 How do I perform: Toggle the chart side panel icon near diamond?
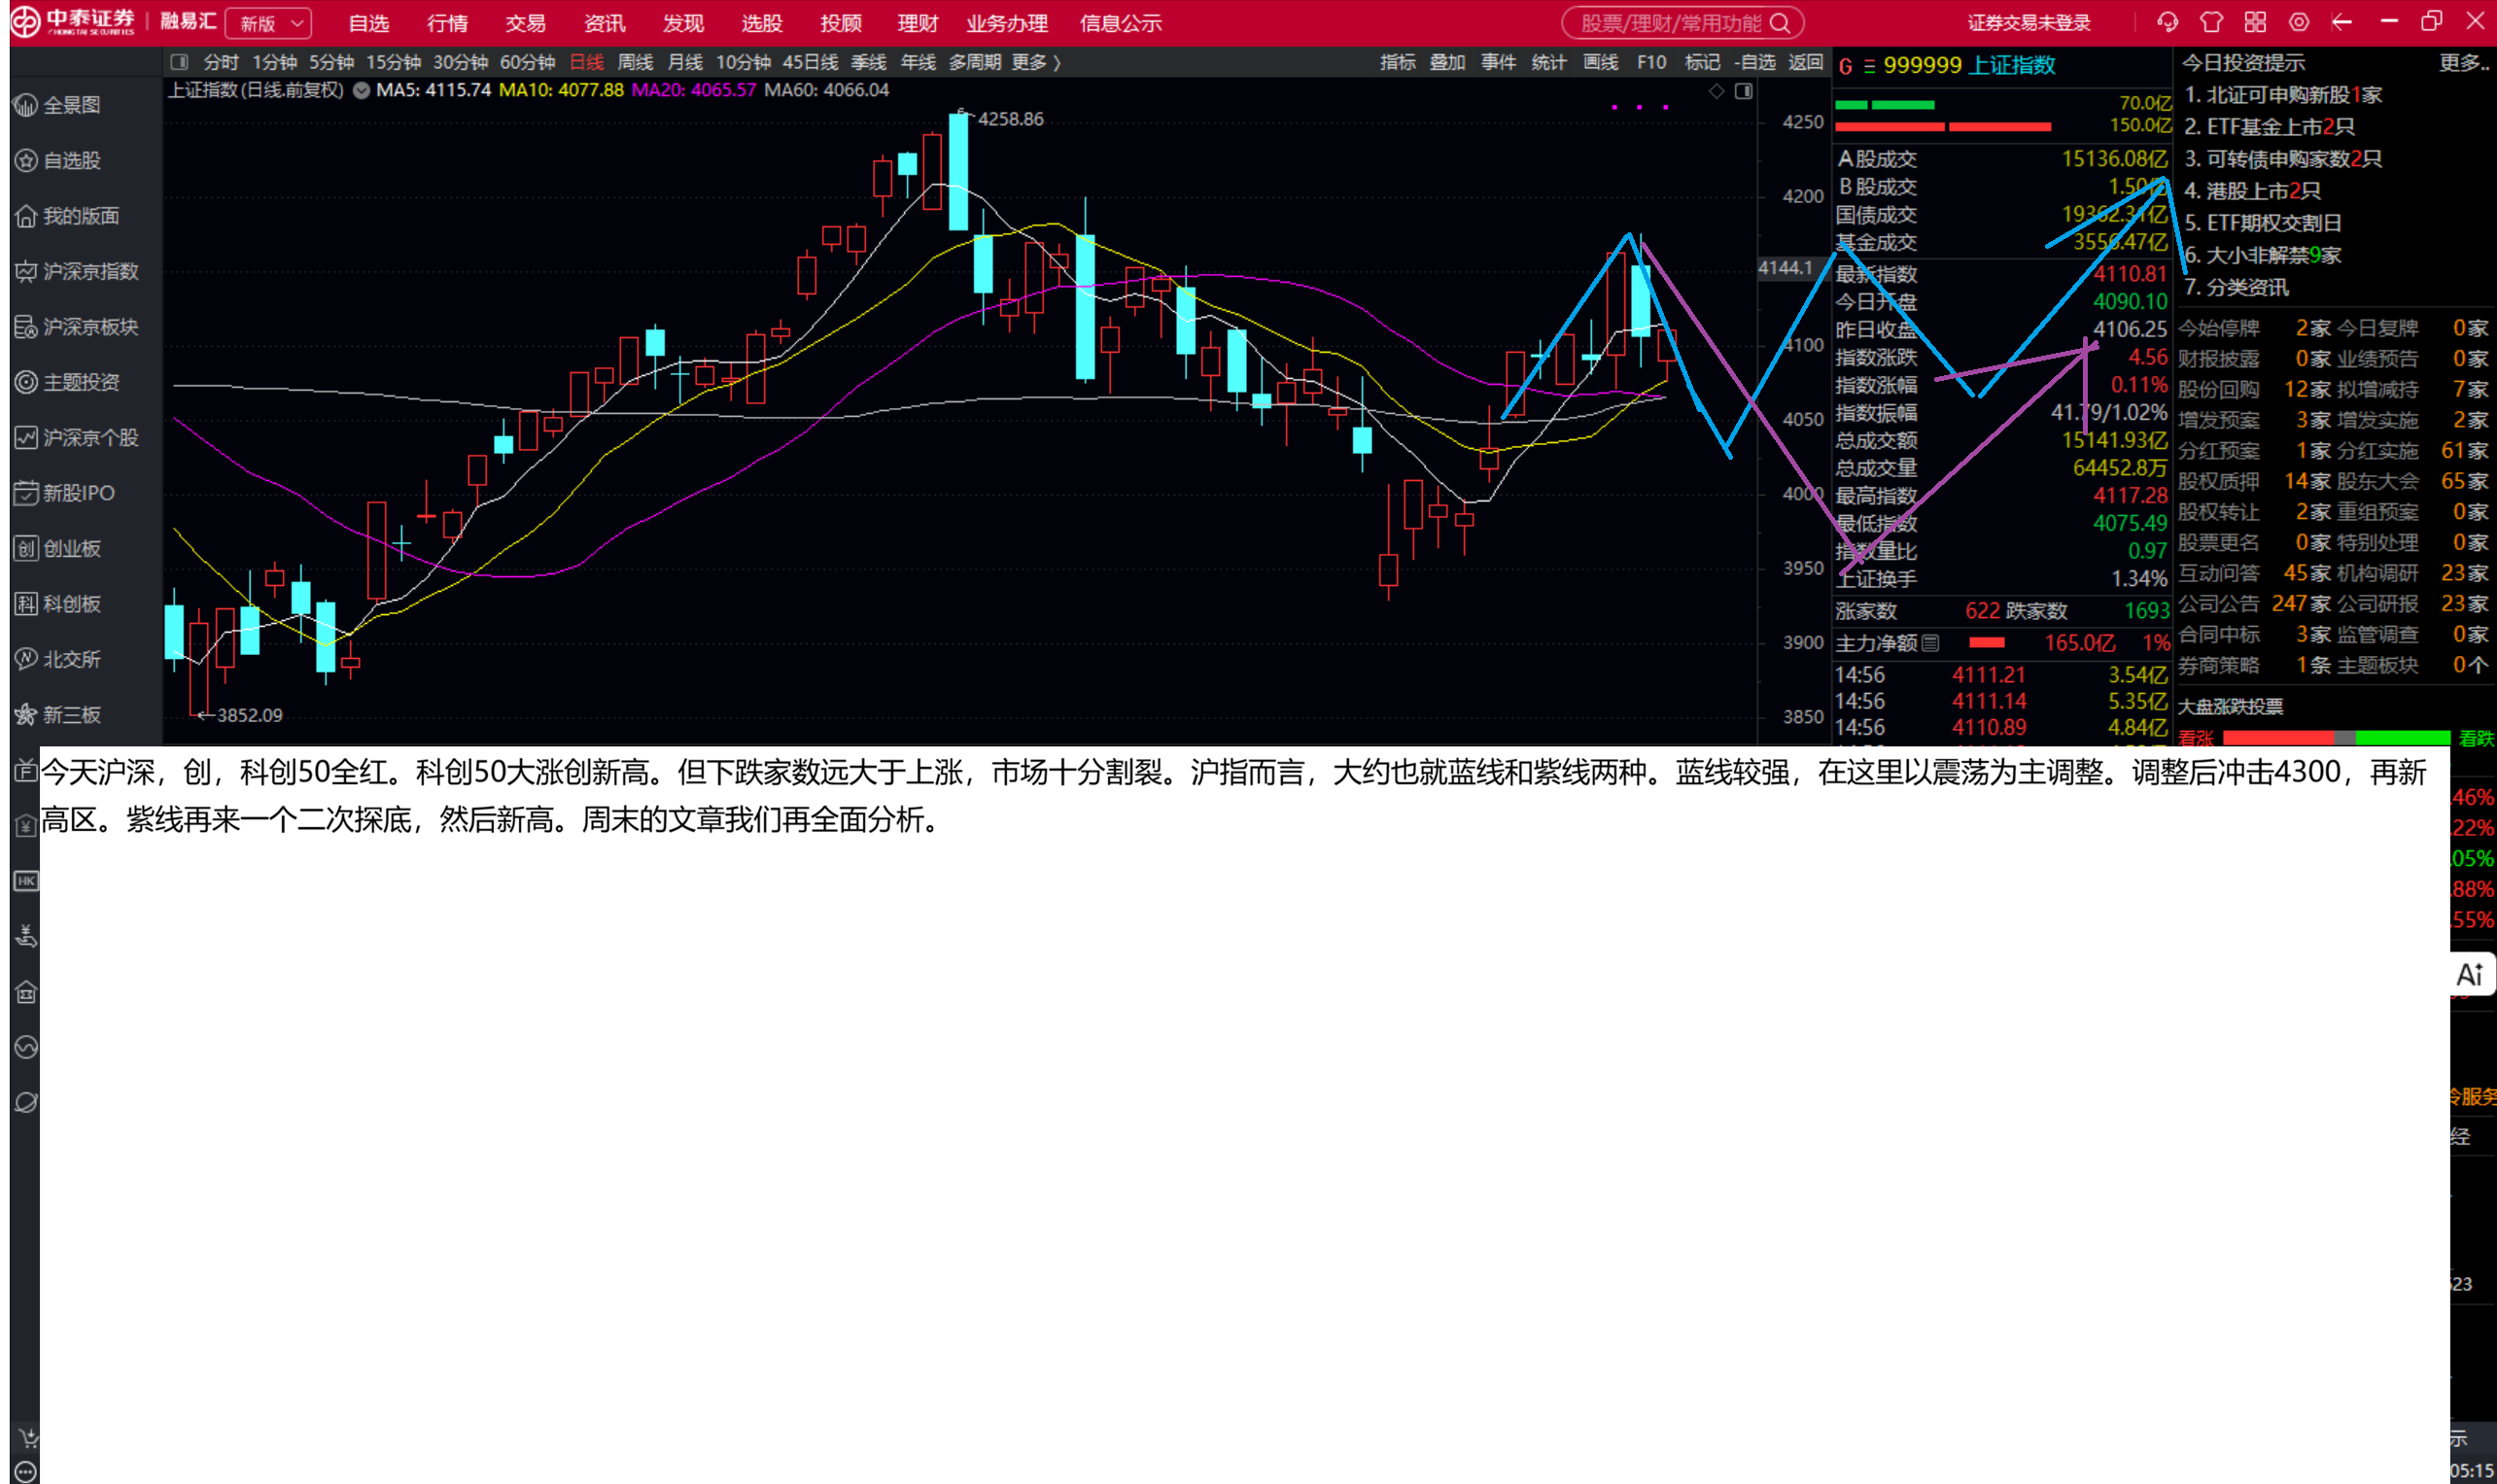(1744, 91)
